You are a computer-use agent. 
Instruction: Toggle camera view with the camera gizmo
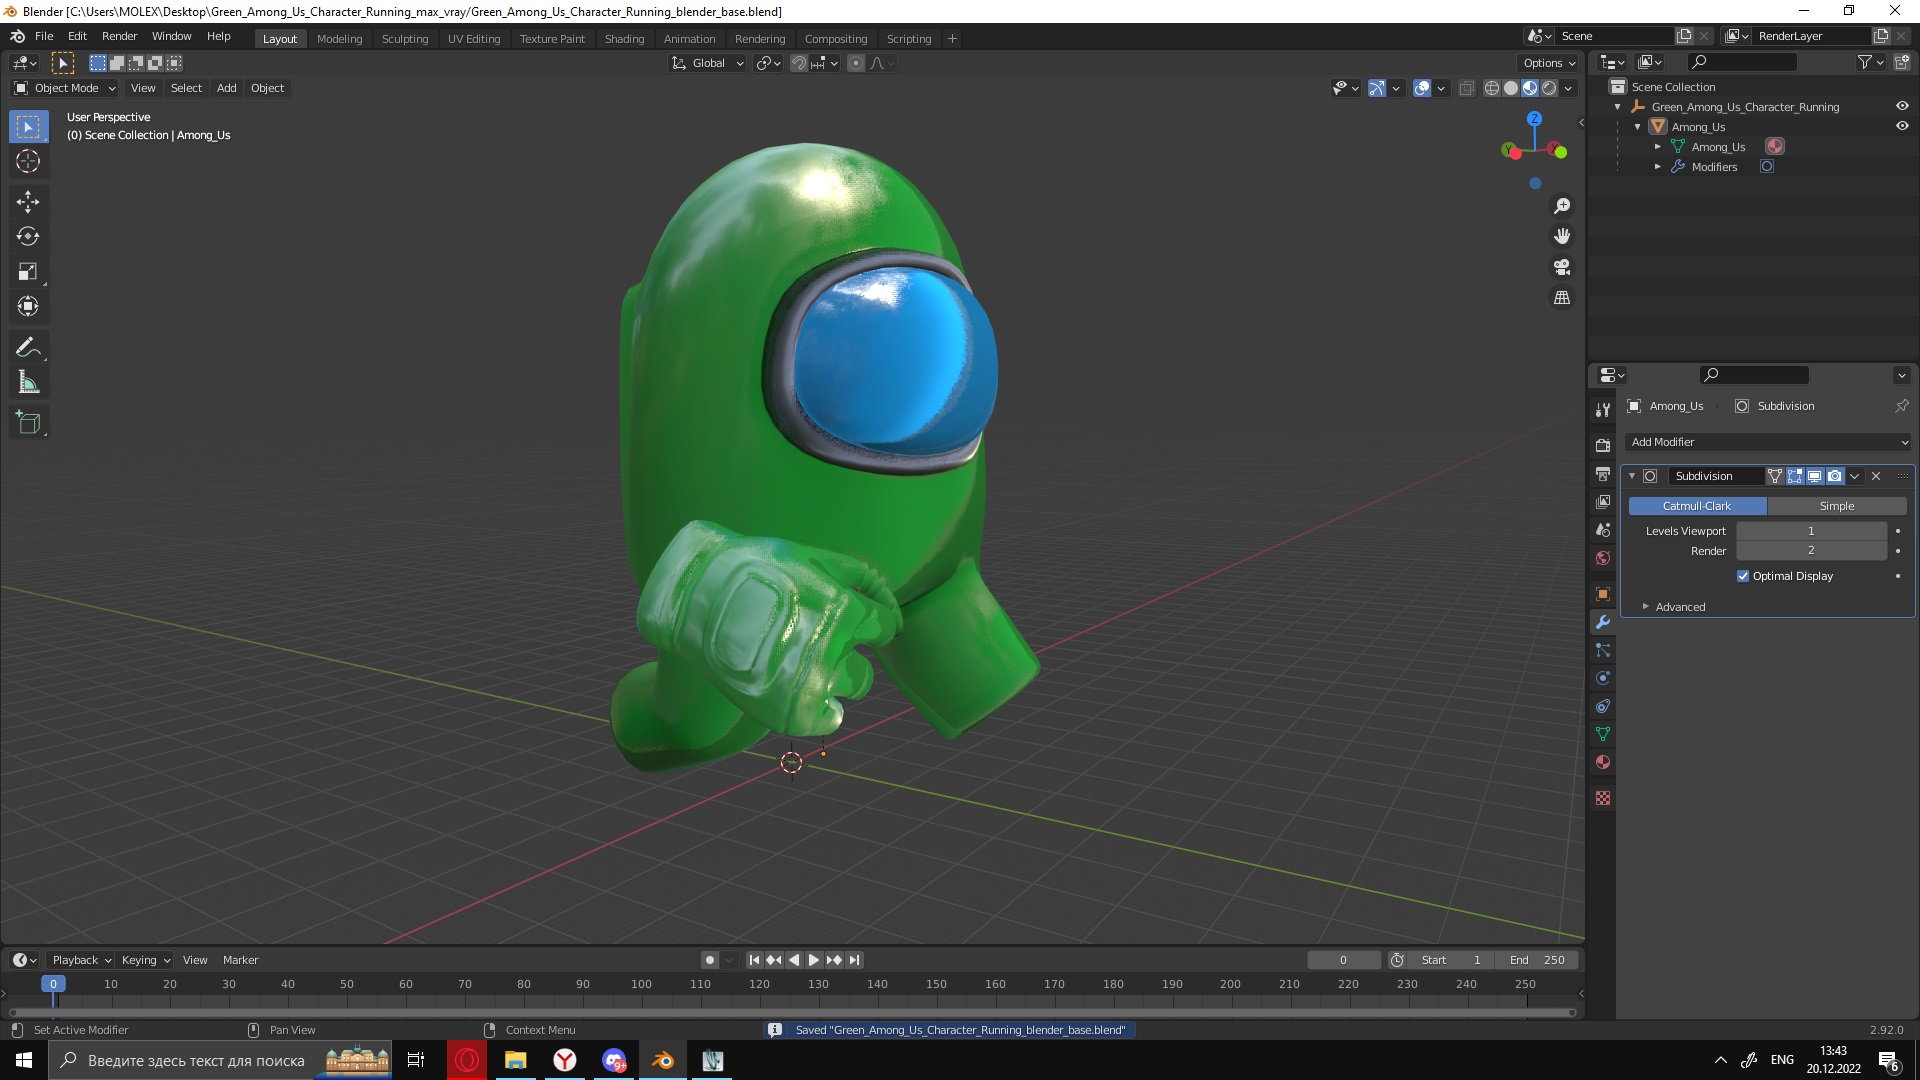pos(1562,267)
